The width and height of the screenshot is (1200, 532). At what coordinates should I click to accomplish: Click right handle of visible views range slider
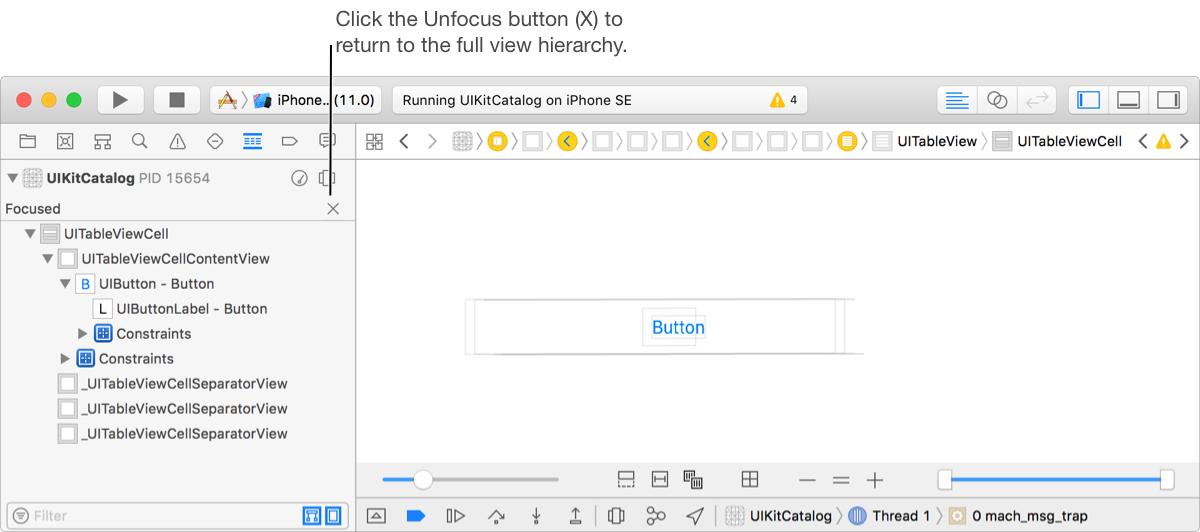[1166, 480]
